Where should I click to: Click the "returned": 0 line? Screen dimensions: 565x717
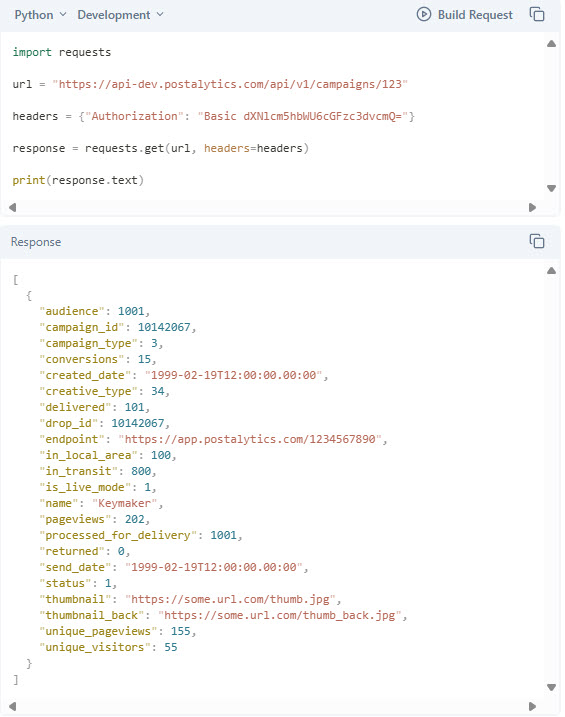[85, 551]
